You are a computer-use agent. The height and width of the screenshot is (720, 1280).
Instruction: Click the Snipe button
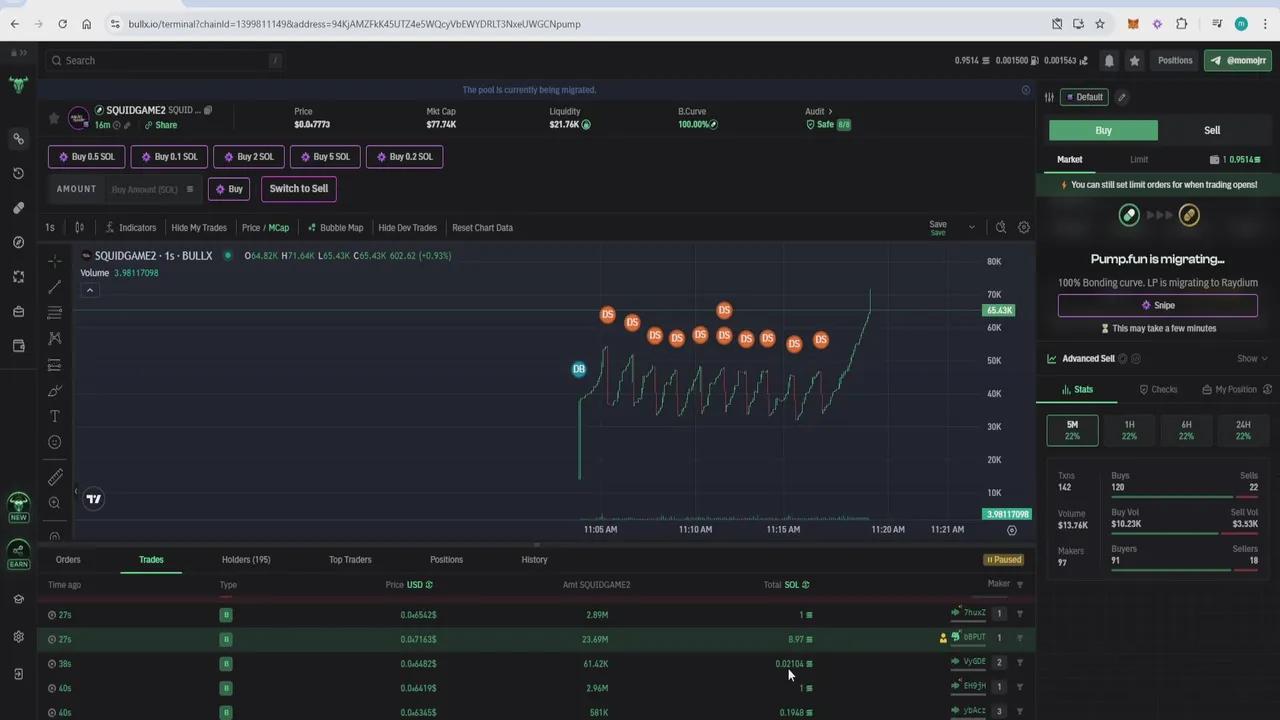click(1158, 306)
